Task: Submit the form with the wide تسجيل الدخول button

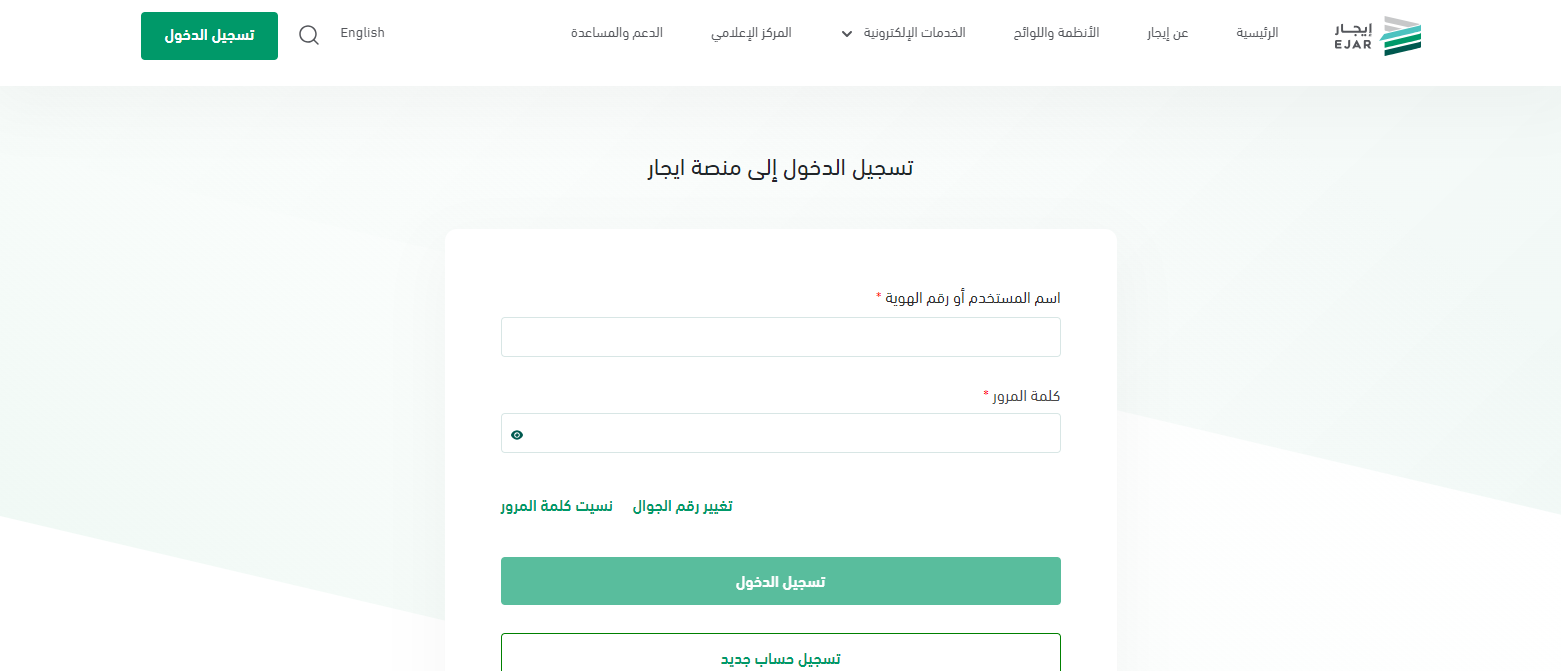Action: pos(780,581)
